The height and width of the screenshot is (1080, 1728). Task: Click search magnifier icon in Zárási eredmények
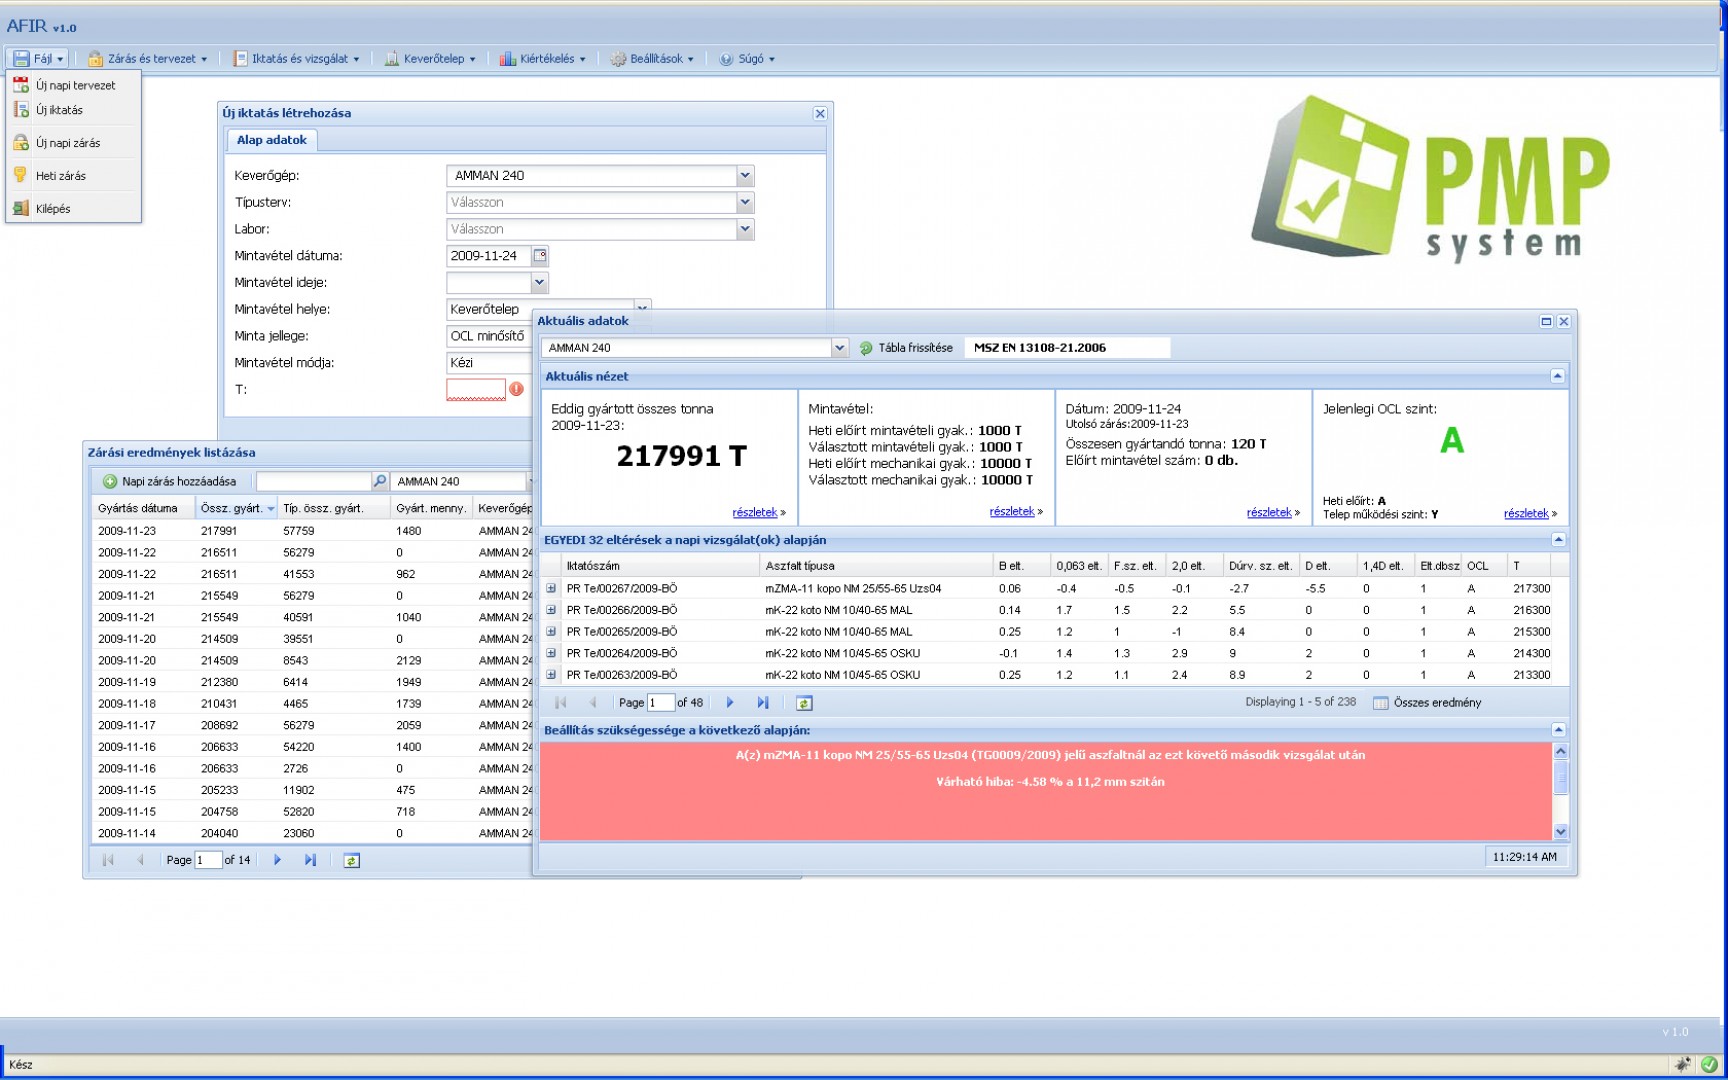pyautogui.click(x=380, y=481)
